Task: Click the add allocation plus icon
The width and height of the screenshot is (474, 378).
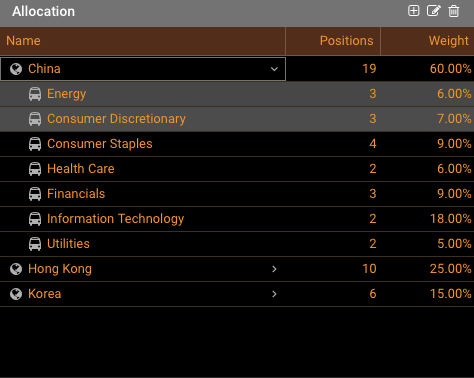Action: [413, 11]
